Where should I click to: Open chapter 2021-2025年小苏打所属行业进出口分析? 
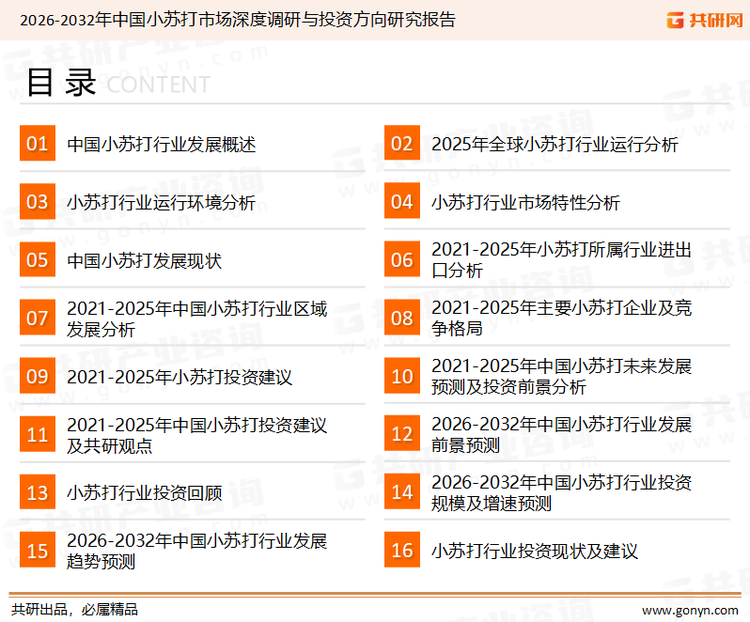coord(562,260)
